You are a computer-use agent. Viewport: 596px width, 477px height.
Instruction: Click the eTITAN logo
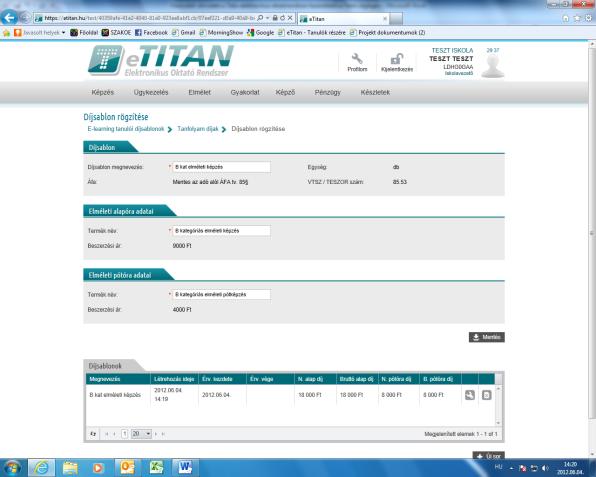point(160,60)
